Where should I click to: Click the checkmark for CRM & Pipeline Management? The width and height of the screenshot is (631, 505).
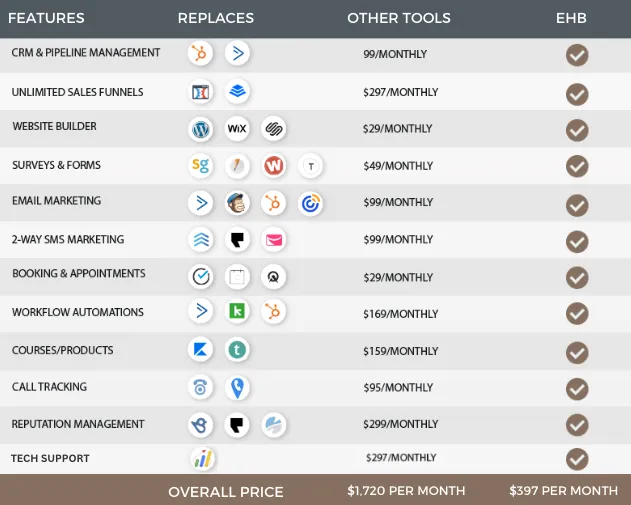coord(577,55)
